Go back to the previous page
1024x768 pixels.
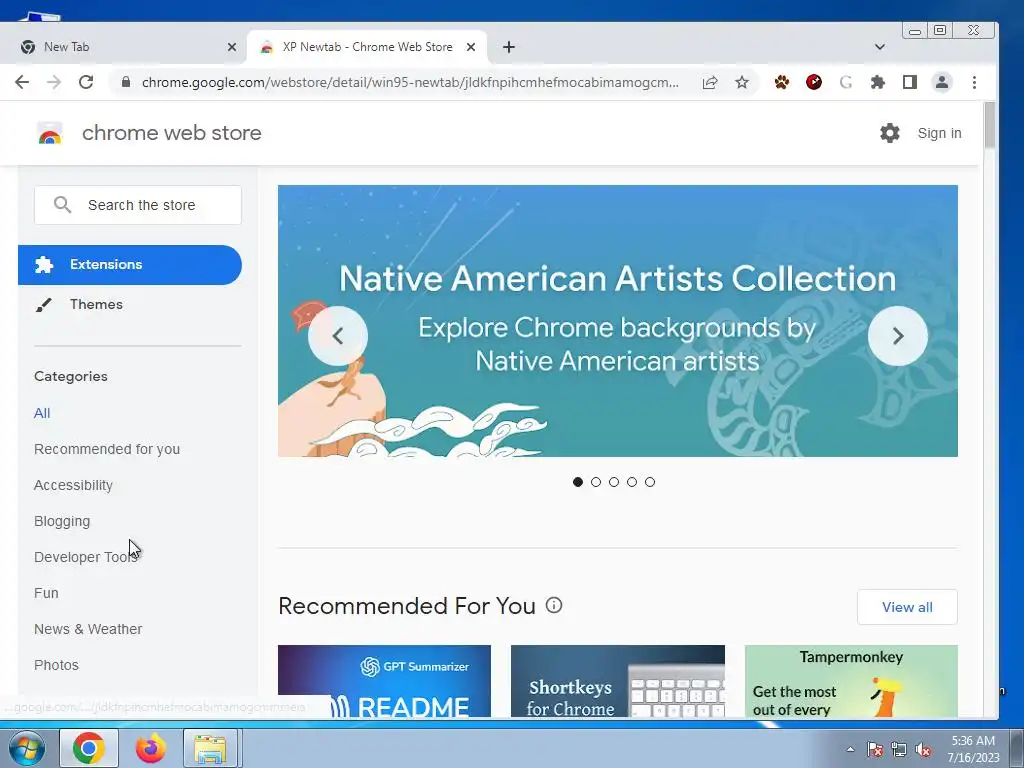pos(22,82)
